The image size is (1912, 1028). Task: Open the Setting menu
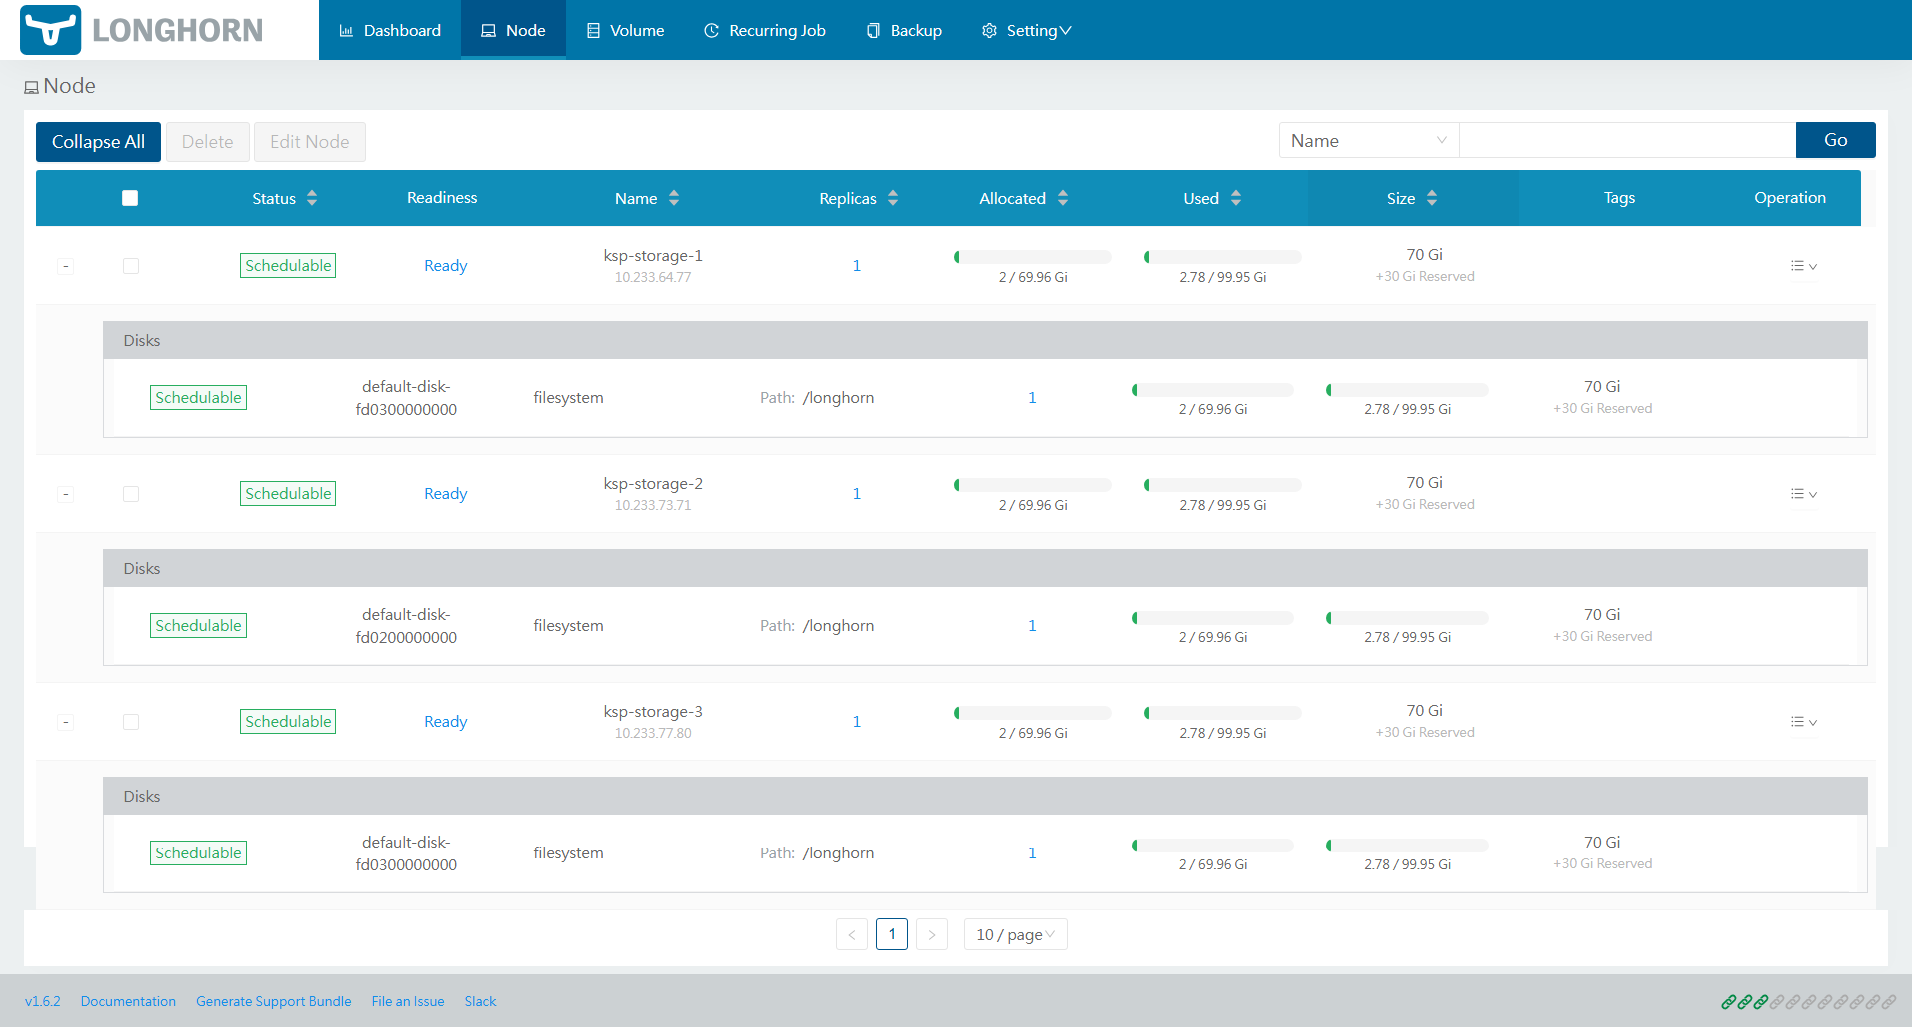1027,30
